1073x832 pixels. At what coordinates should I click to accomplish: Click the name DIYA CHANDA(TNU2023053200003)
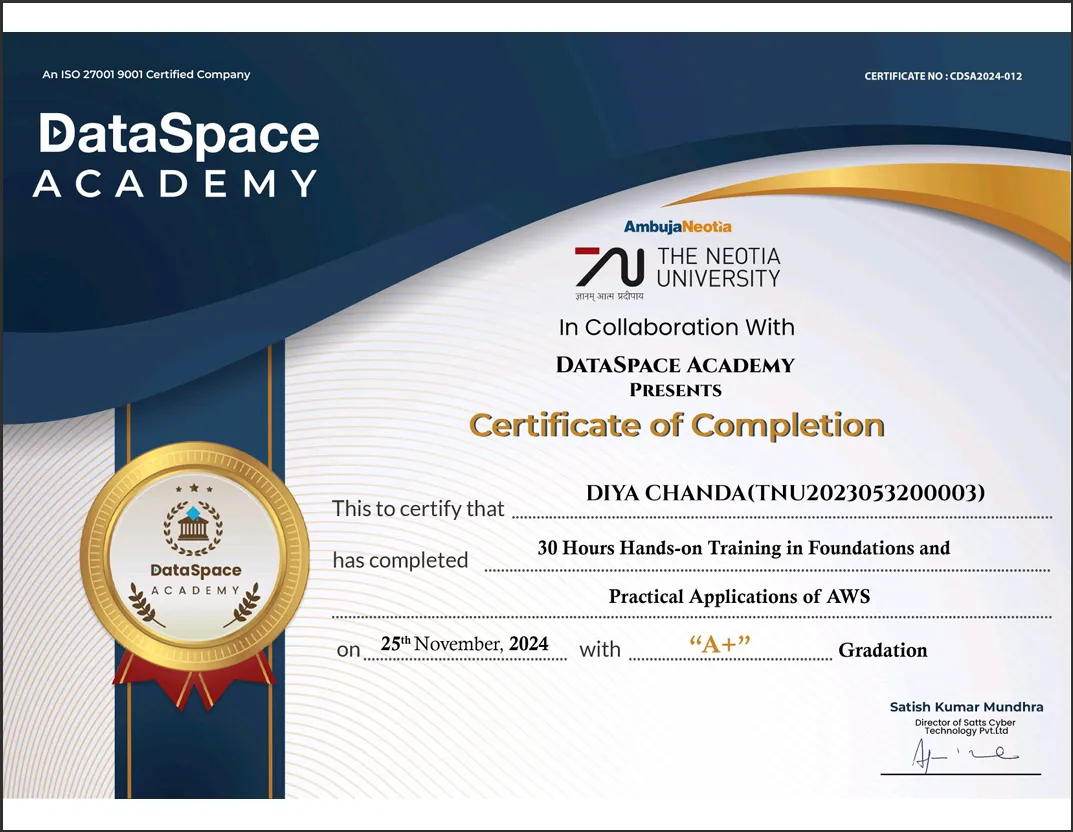click(x=786, y=493)
